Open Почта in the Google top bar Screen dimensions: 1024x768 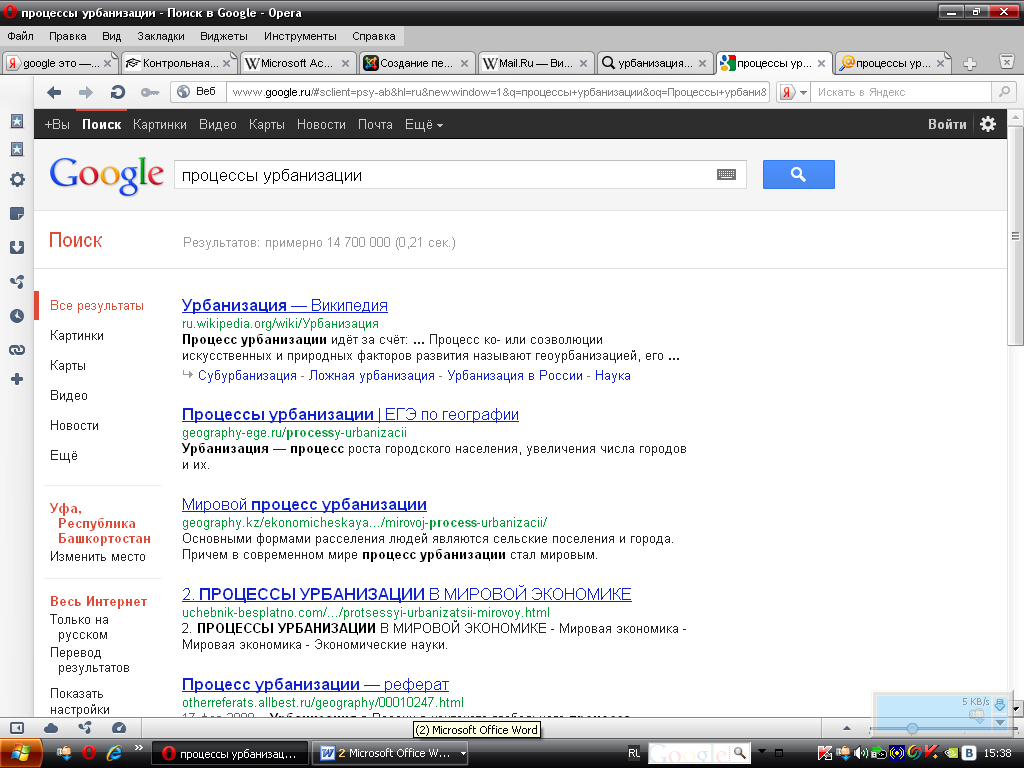point(375,124)
